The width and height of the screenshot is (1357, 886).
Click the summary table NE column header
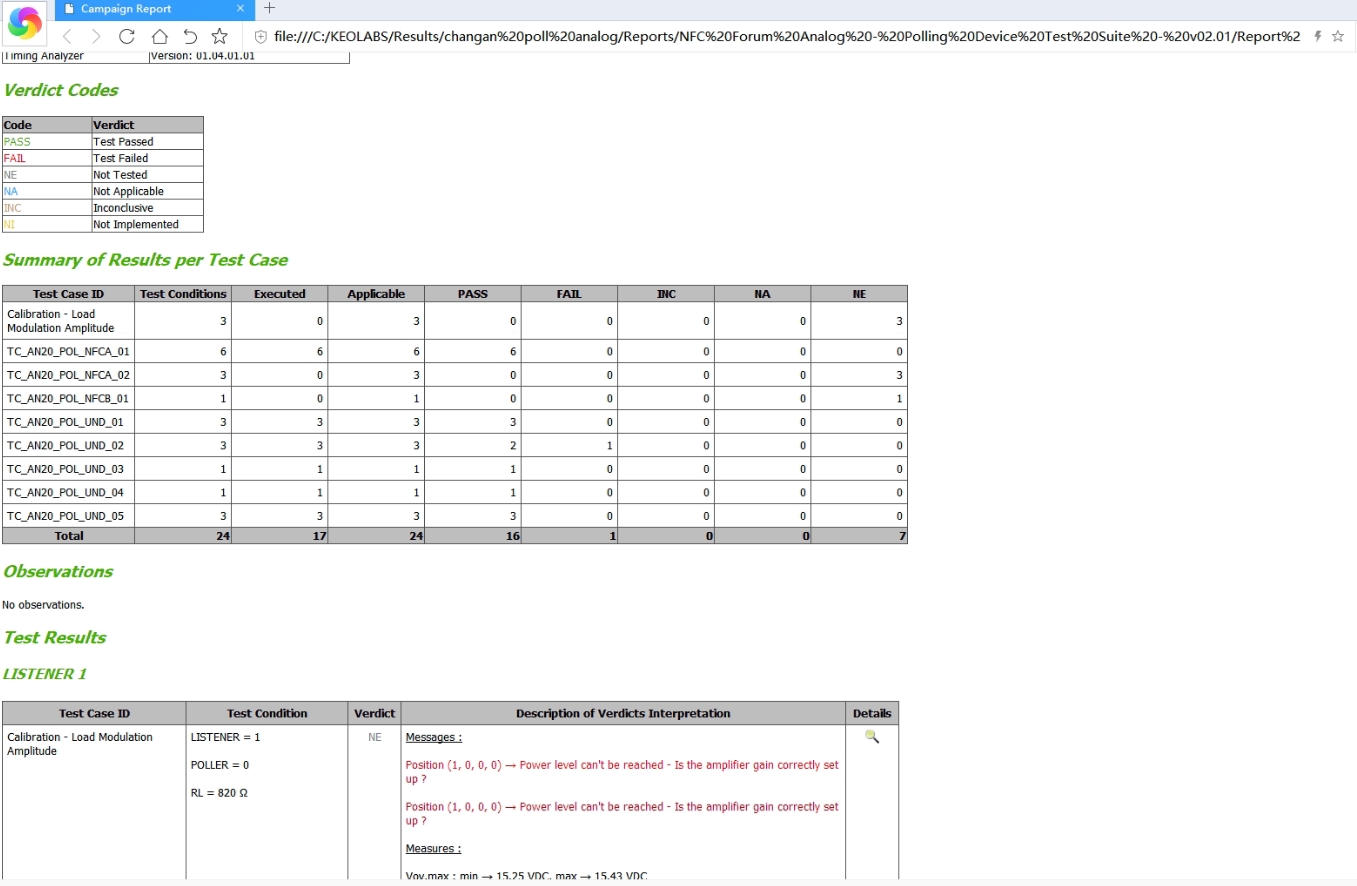pyautogui.click(x=859, y=294)
